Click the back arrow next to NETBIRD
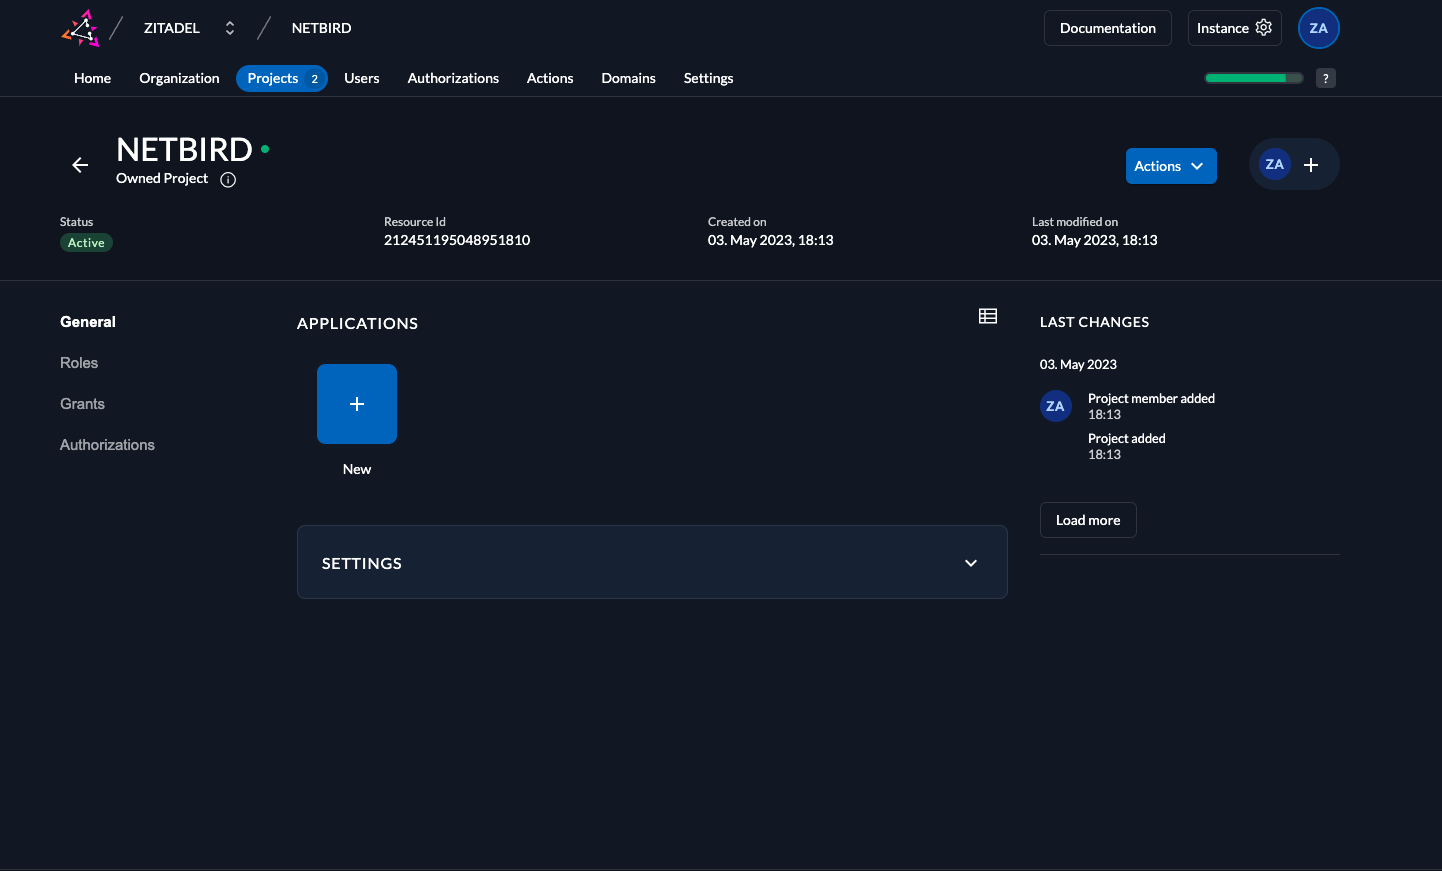 (x=80, y=164)
